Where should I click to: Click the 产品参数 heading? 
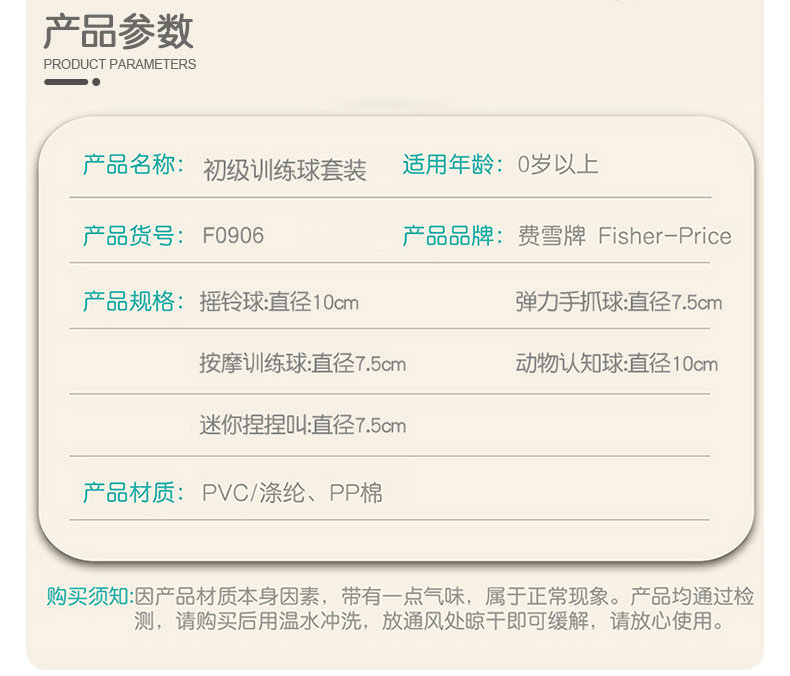coord(118,31)
